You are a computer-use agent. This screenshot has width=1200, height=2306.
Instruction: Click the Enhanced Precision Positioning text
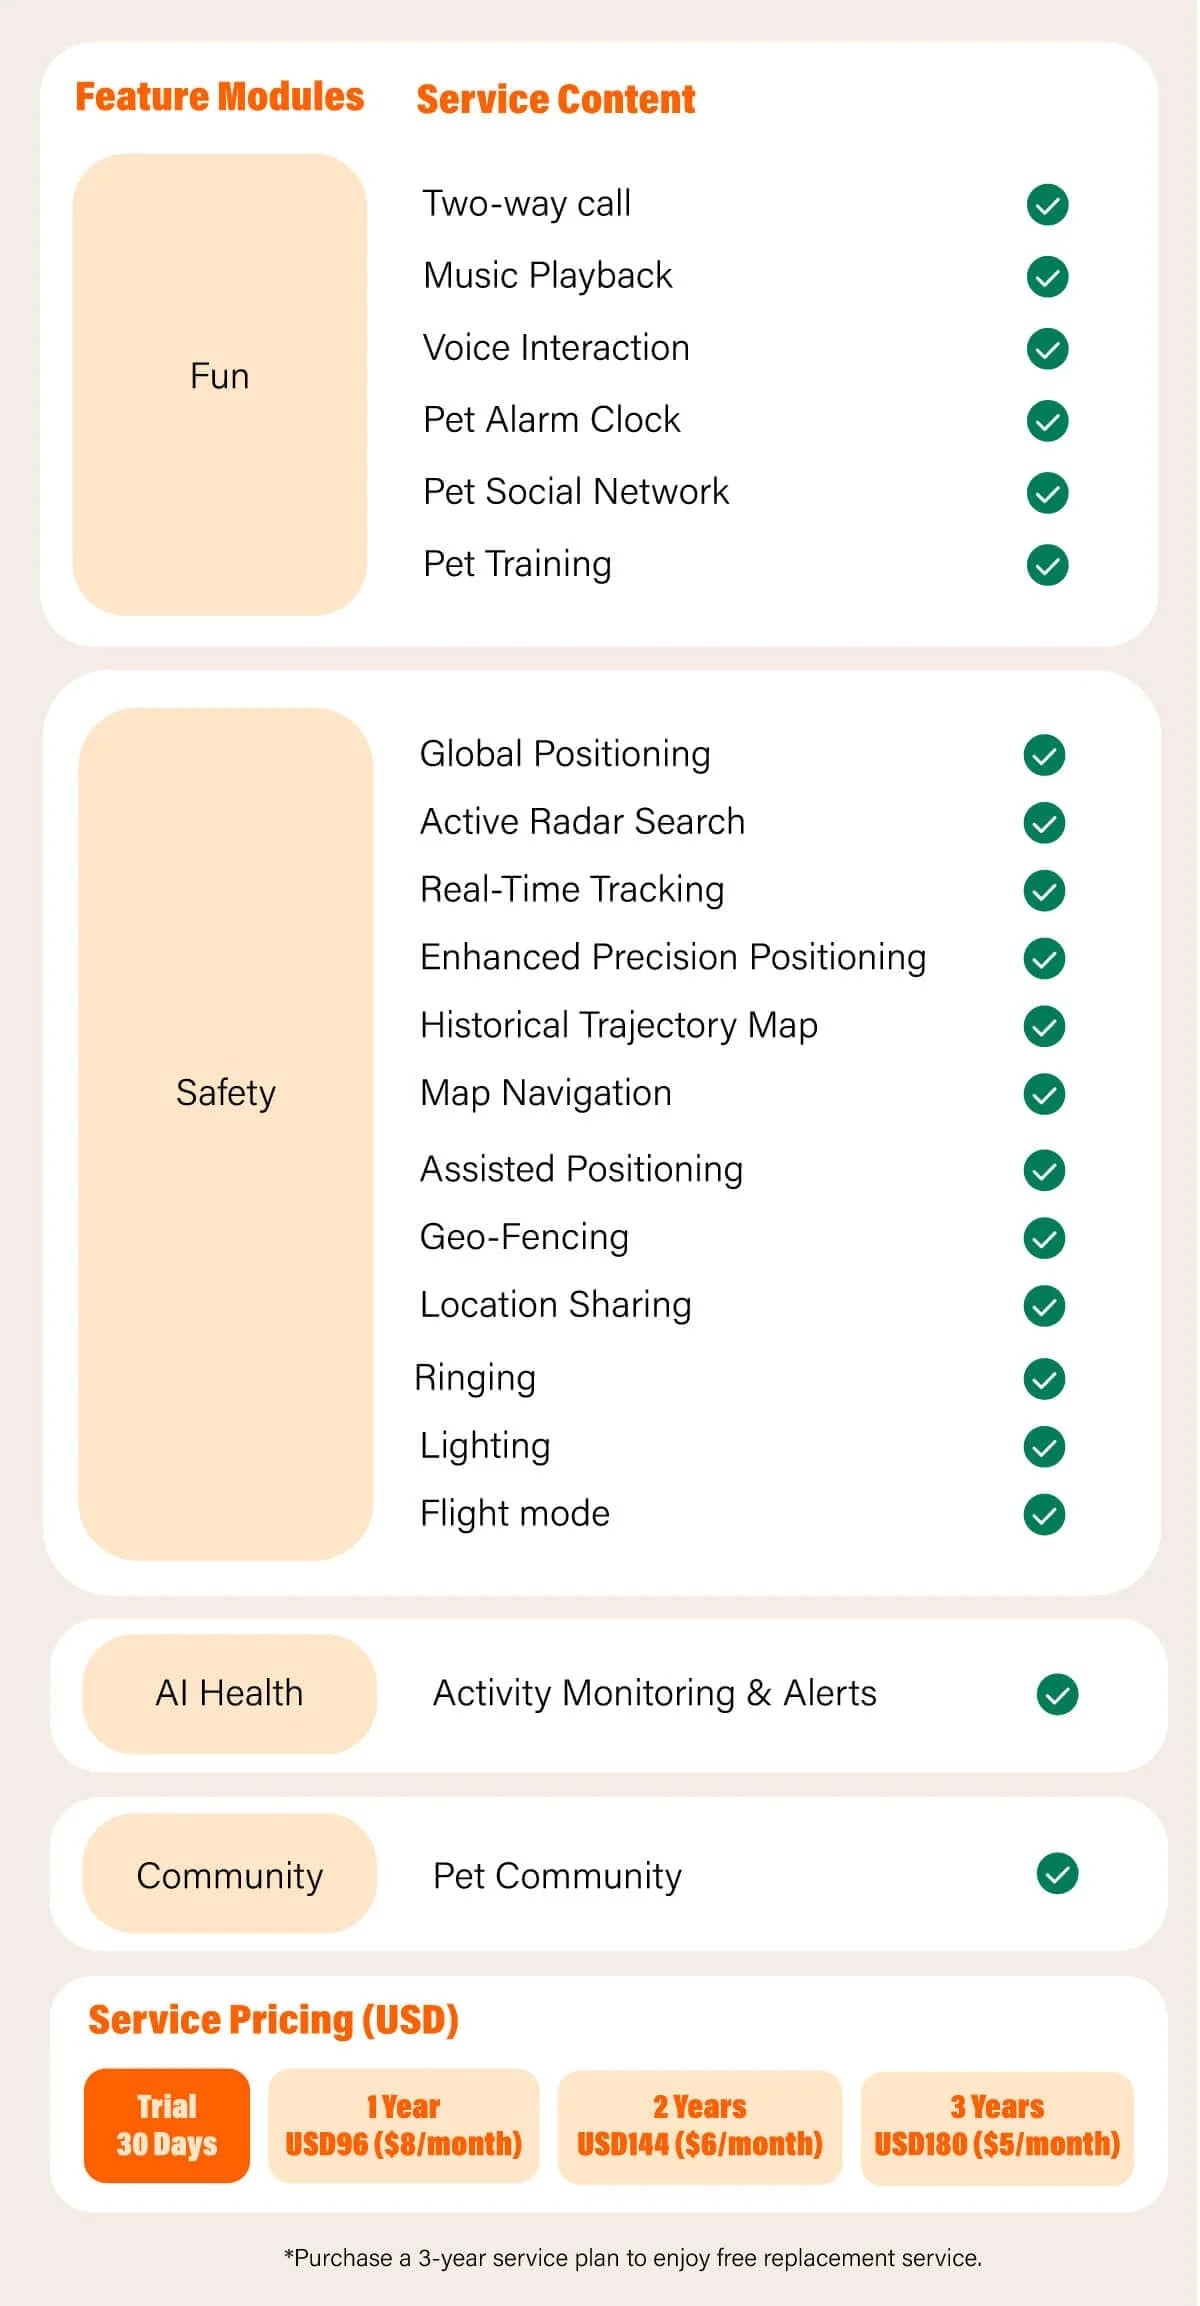coord(673,957)
